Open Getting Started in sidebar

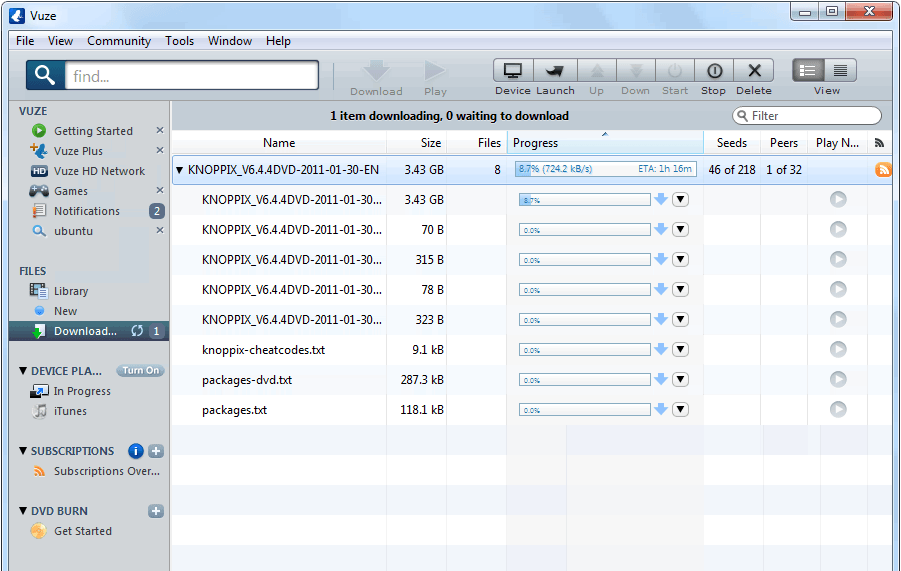coord(93,131)
